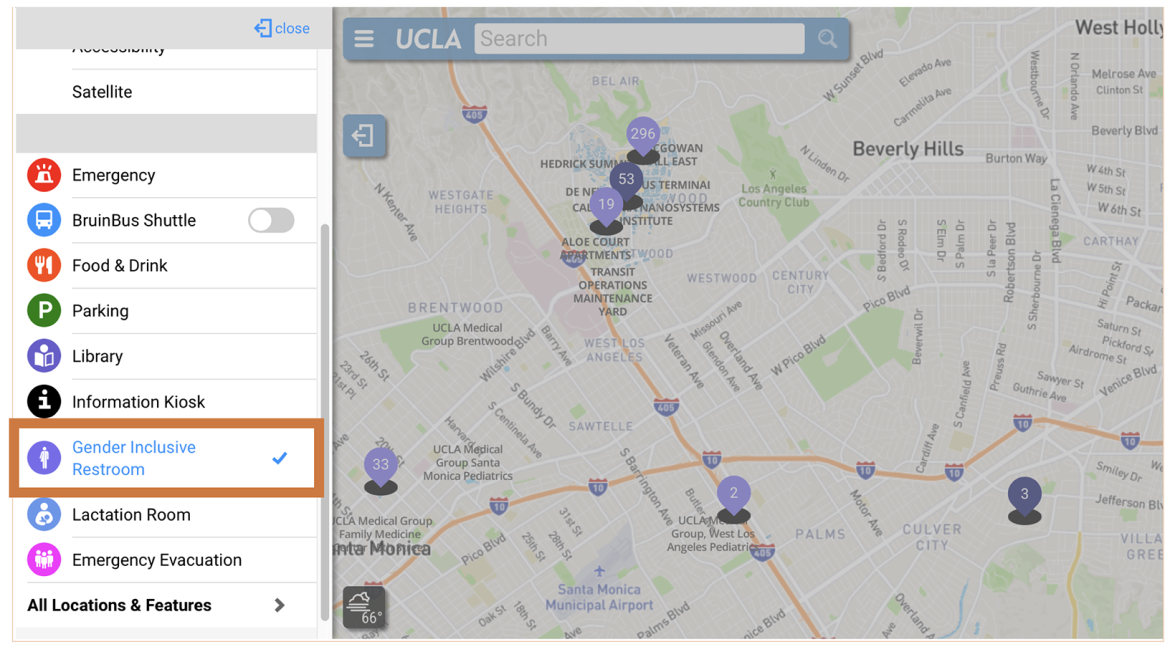
Task: Select the Emergency category row
Action: [166, 175]
